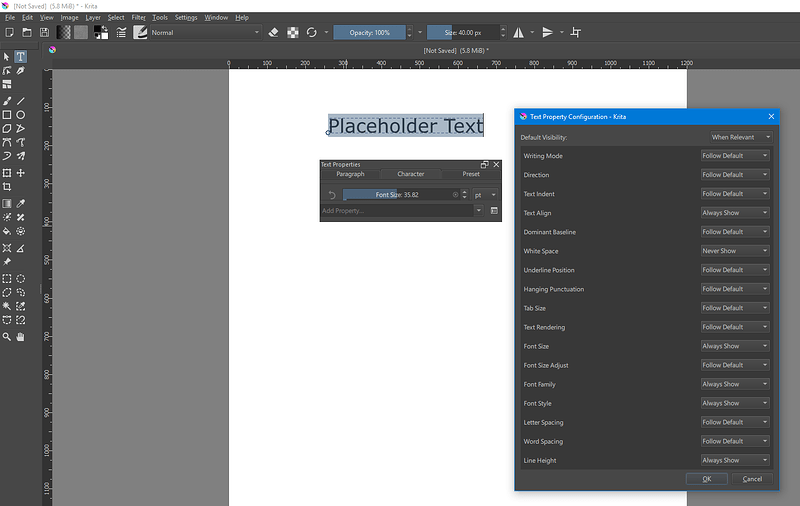Screen dimensions: 800x506
Task: Select the Freehand Brush tool
Action: pos(7,101)
